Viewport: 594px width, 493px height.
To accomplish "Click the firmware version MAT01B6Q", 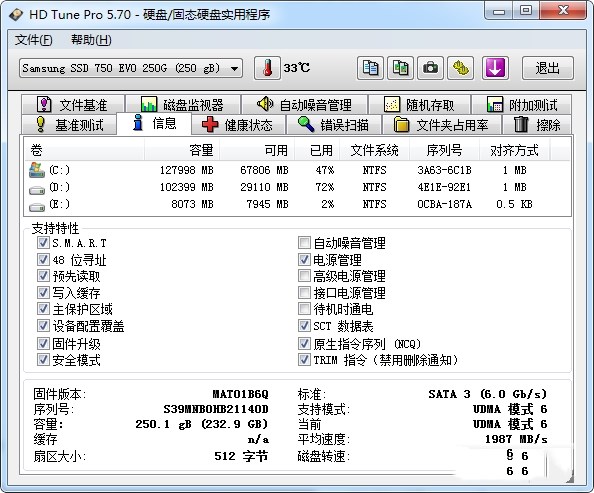I will click(240, 394).
